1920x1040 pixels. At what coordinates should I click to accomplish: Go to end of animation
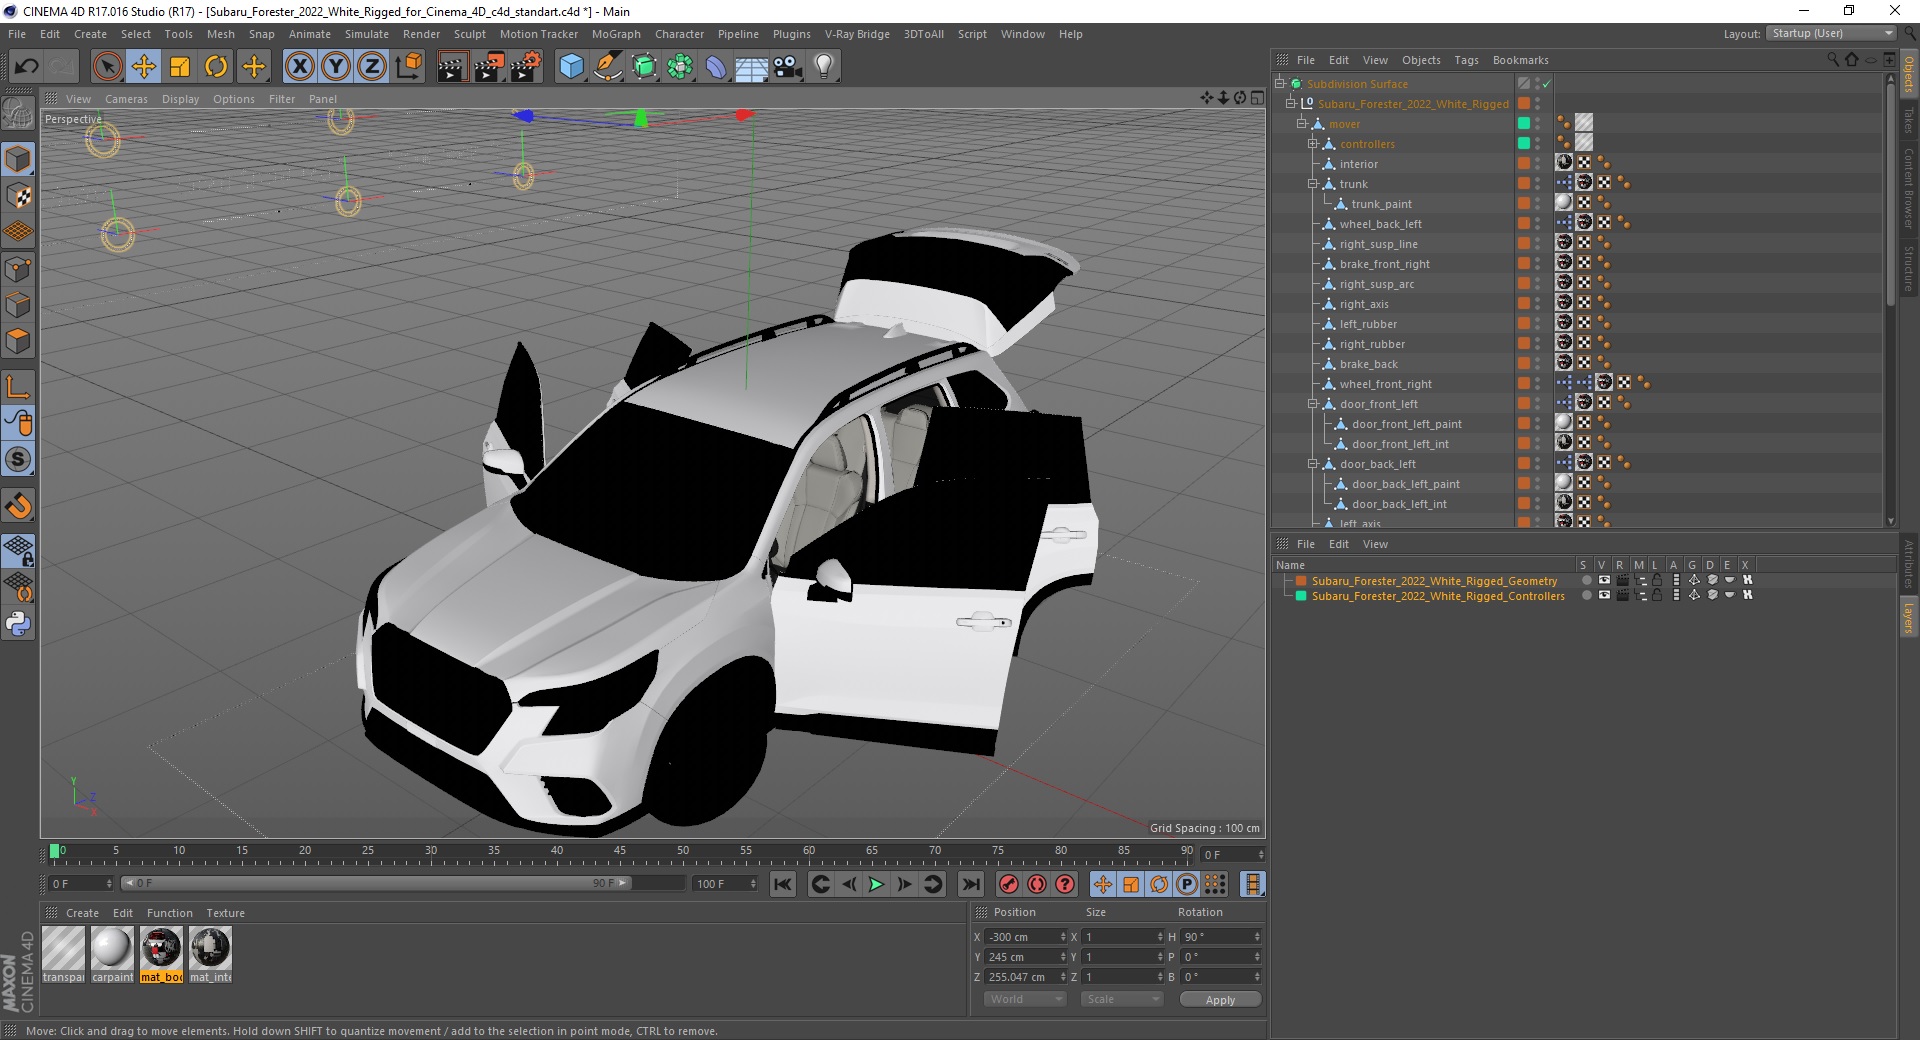(970, 884)
